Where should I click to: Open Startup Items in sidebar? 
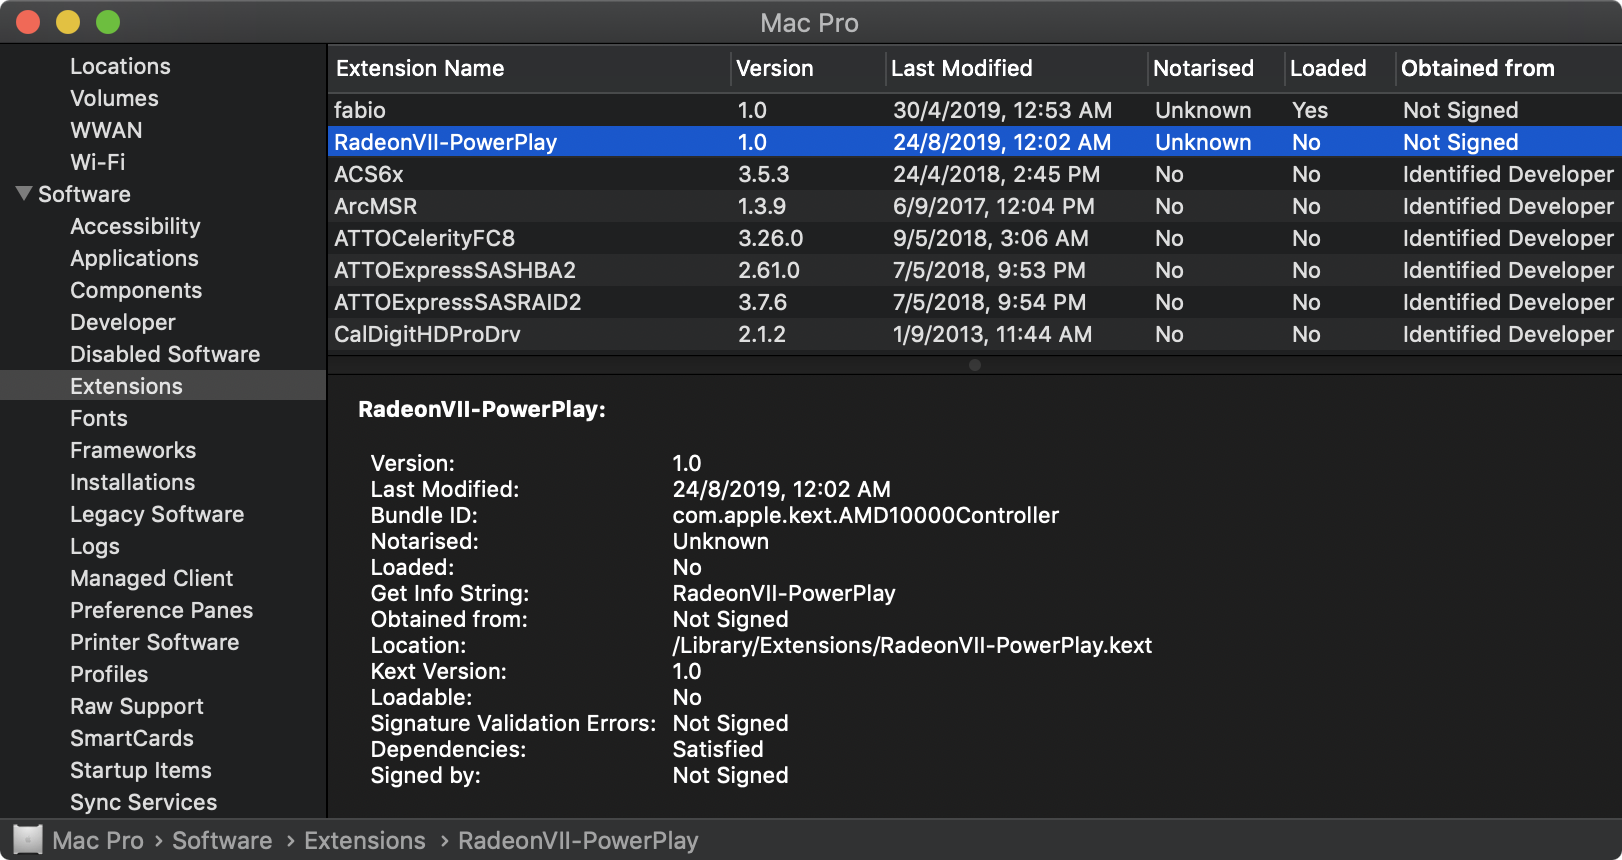(x=141, y=770)
